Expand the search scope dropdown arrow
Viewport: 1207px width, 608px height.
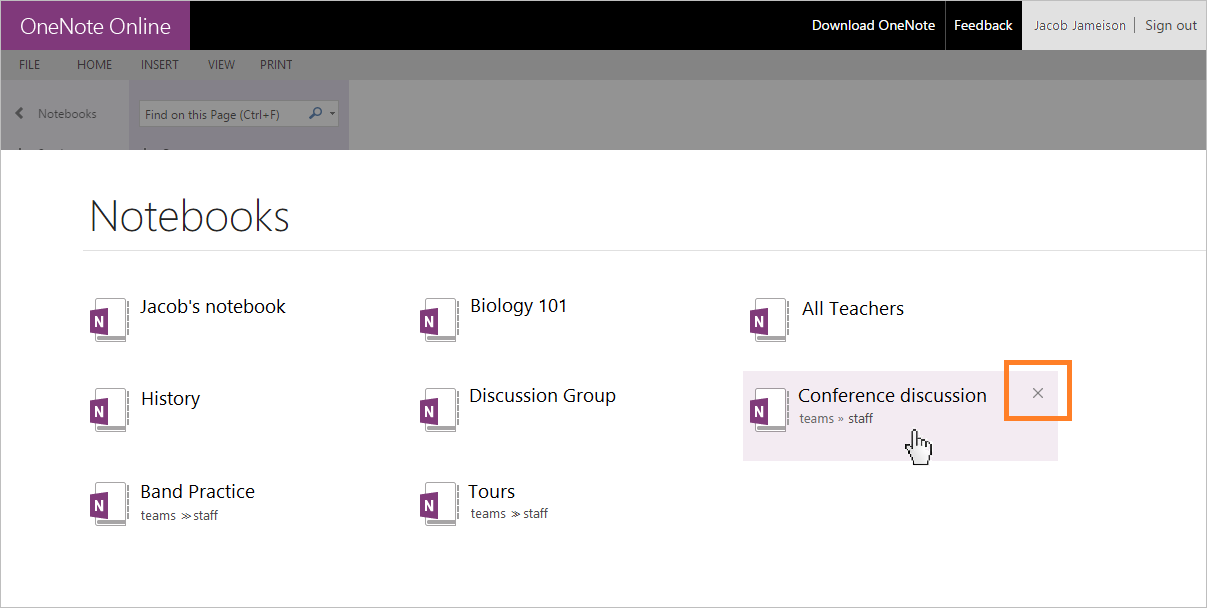333,114
